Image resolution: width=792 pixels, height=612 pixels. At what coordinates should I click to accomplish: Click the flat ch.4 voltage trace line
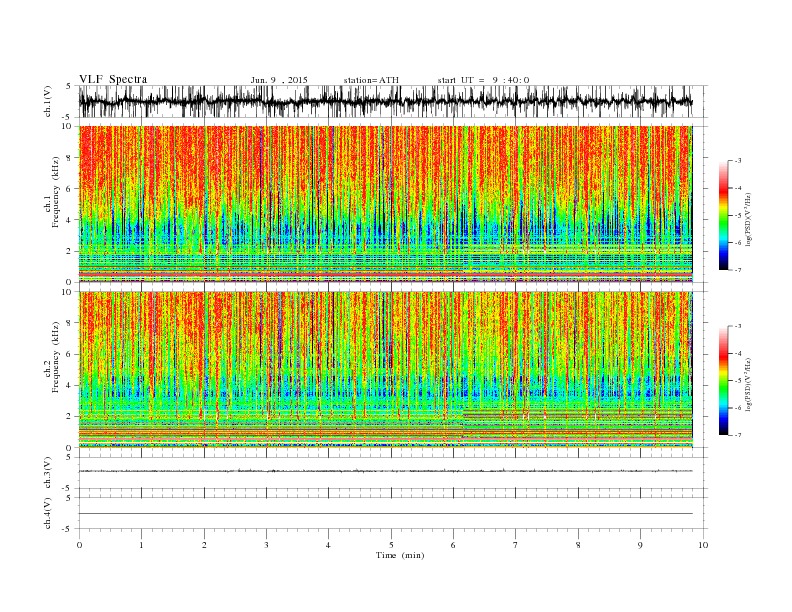coord(385,514)
